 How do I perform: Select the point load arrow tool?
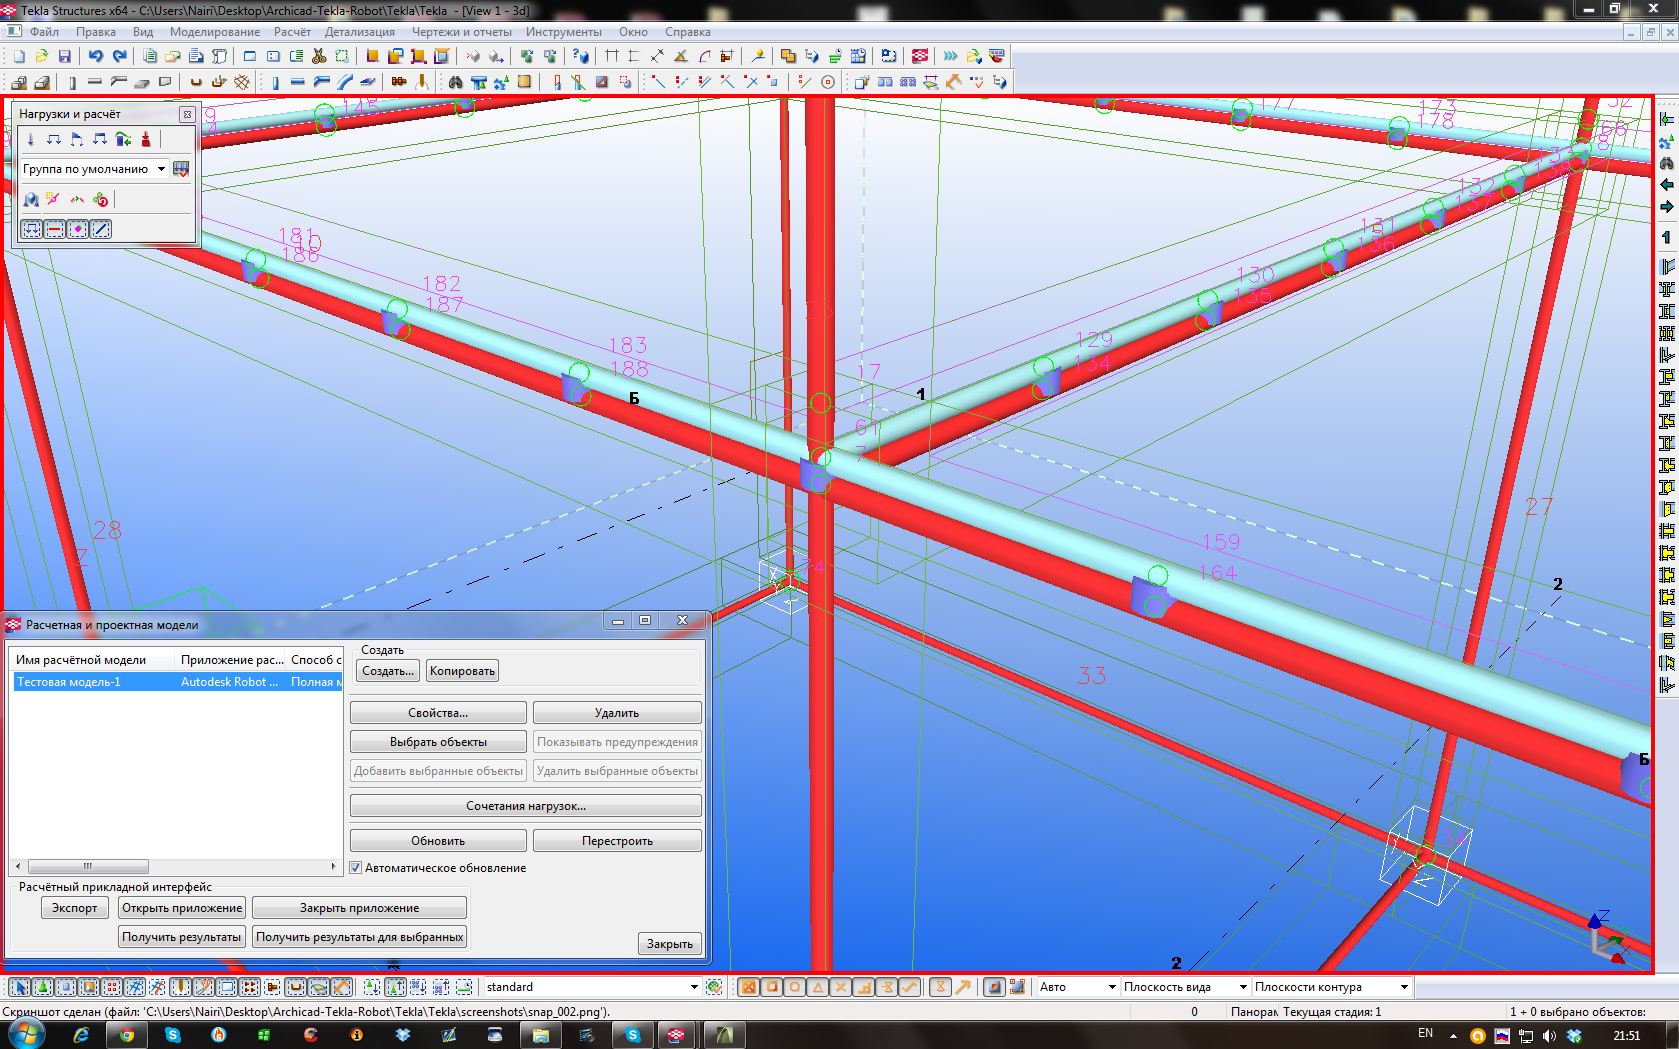[30, 140]
